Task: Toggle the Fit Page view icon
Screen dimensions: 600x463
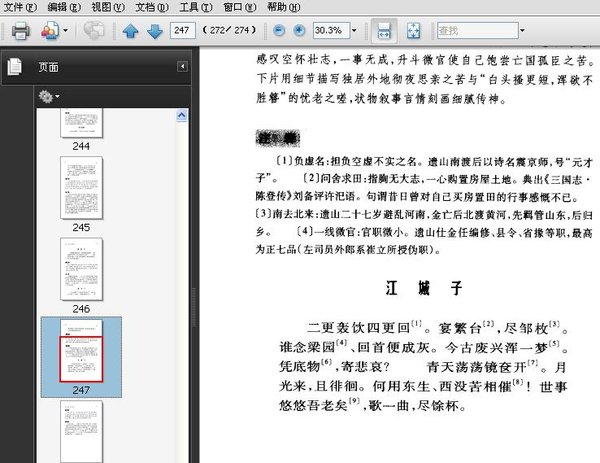Action: tap(414, 31)
